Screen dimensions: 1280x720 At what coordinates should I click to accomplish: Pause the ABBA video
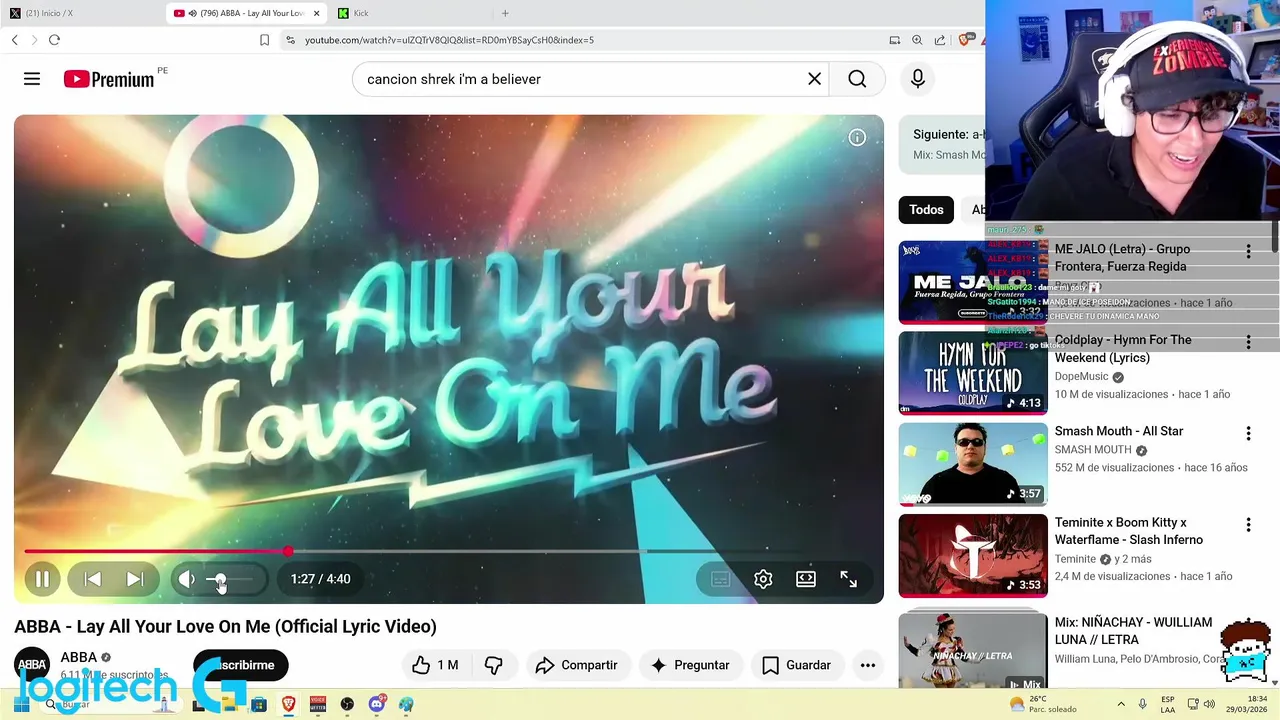point(42,579)
